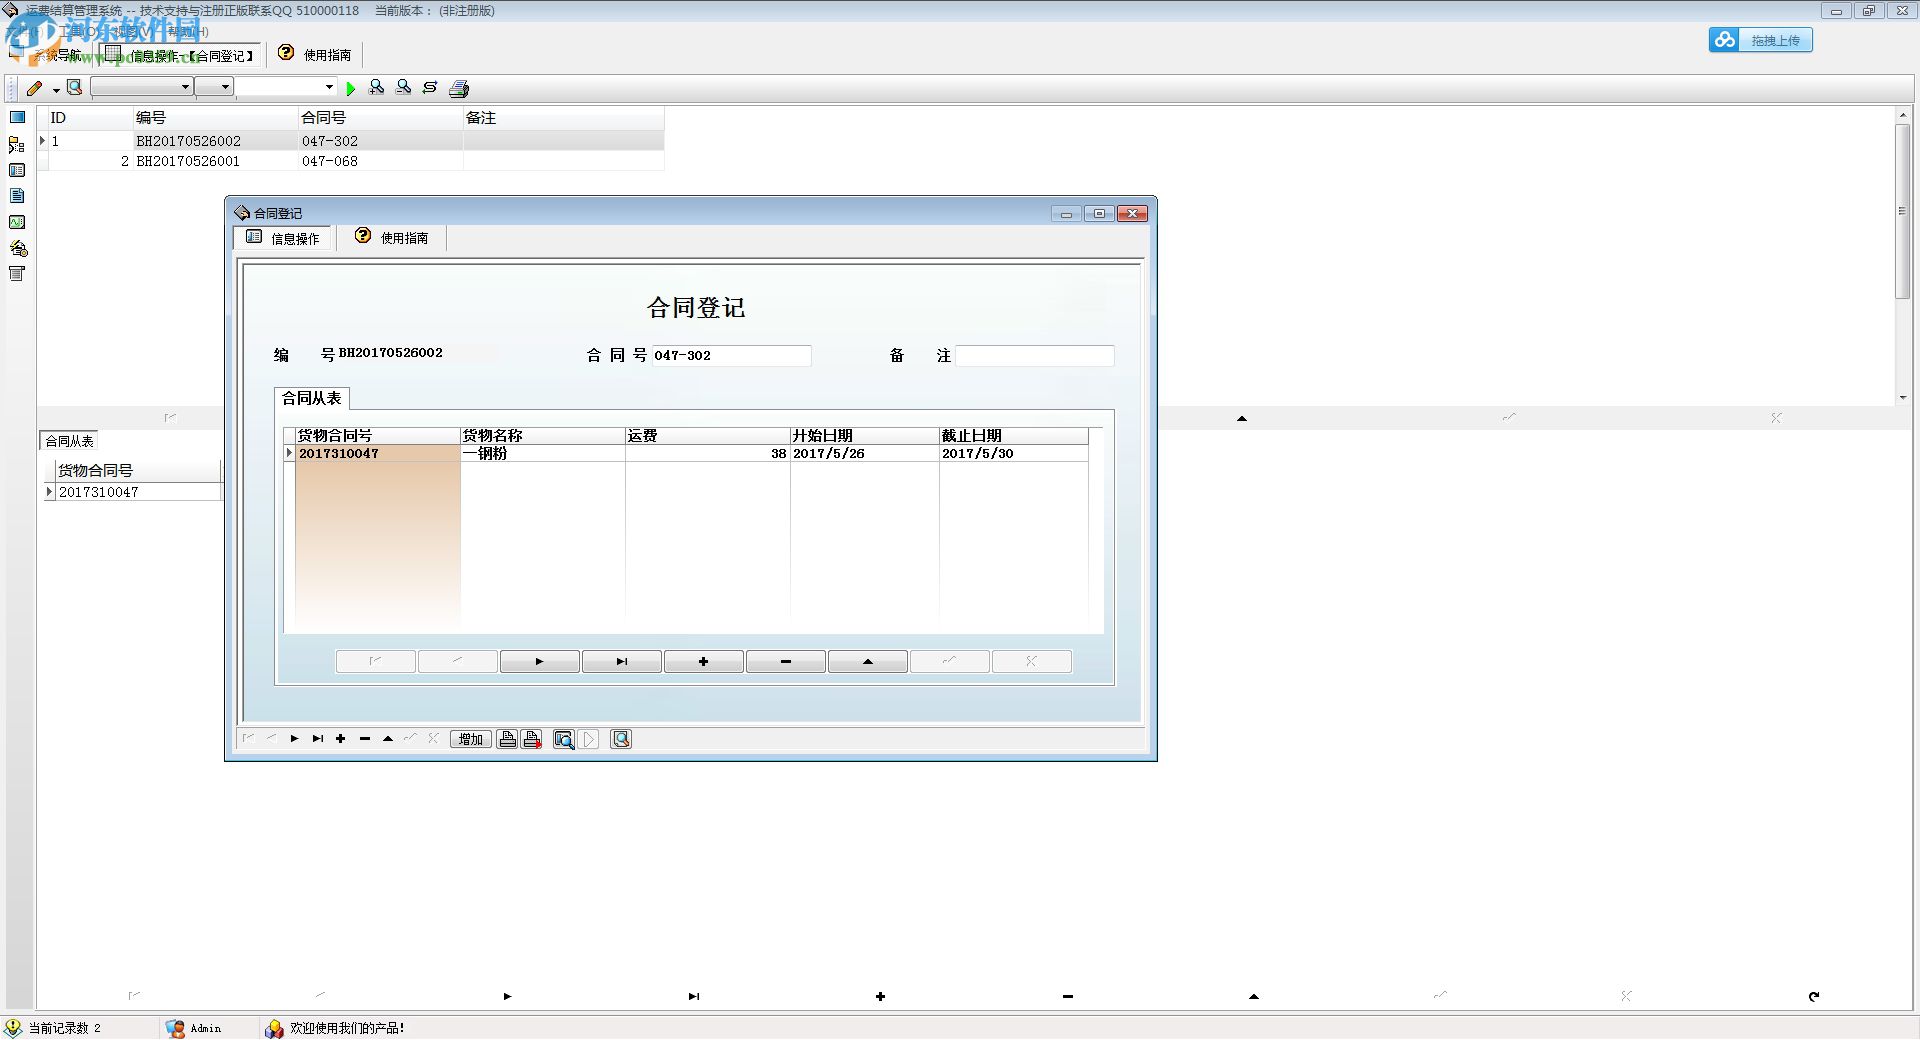Click the 2017310047 cell in the dialog grid
1920x1040 pixels.
tap(377, 453)
